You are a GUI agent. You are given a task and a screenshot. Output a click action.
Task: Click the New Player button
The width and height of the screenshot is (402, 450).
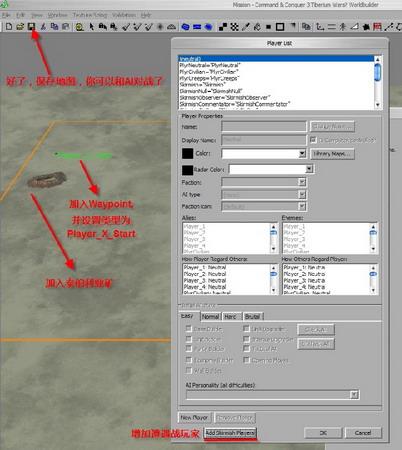pos(194,417)
